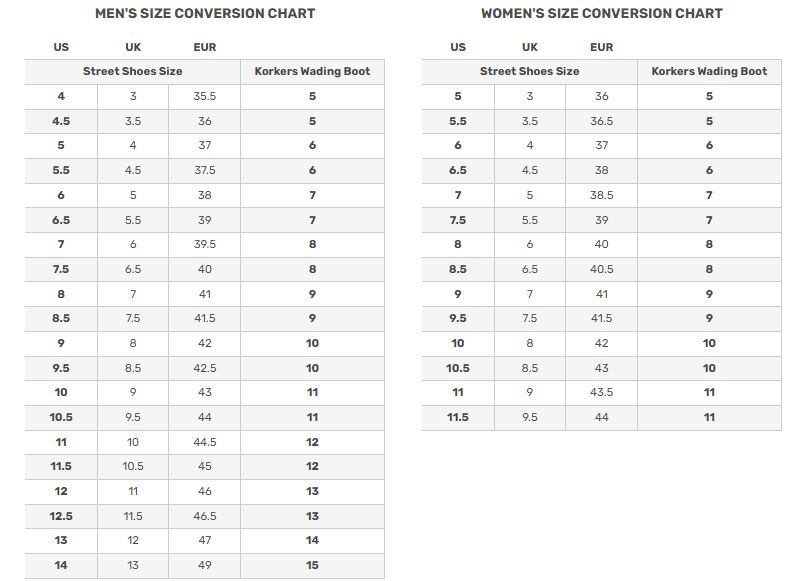Click the Korkers size 14 cell
This screenshot has height=581, width=799.
pos(312,540)
